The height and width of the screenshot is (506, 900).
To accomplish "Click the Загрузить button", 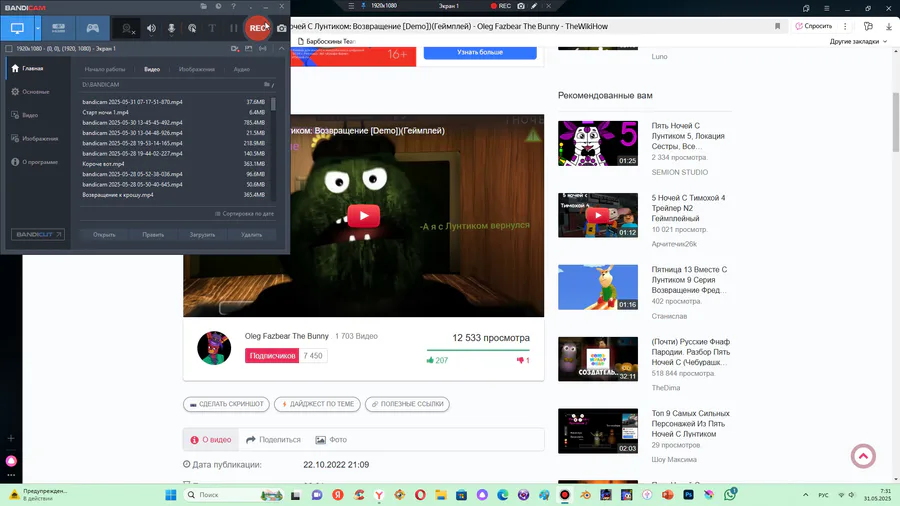I will 202,235.
